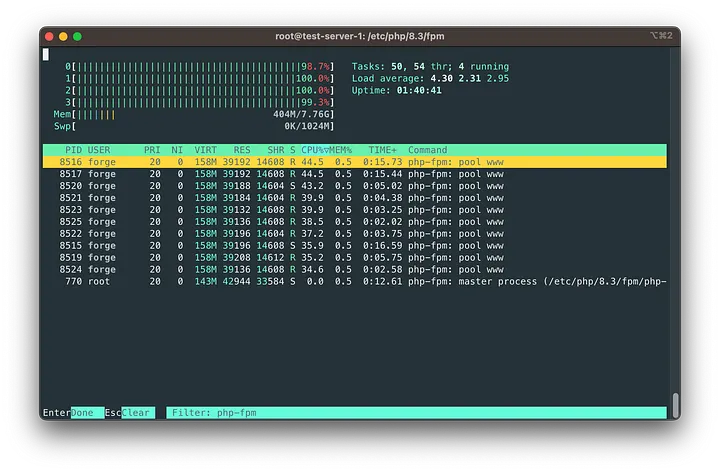Select the root php-fpm master process row
The height and width of the screenshot is (472, 720).
click(354, 281)
